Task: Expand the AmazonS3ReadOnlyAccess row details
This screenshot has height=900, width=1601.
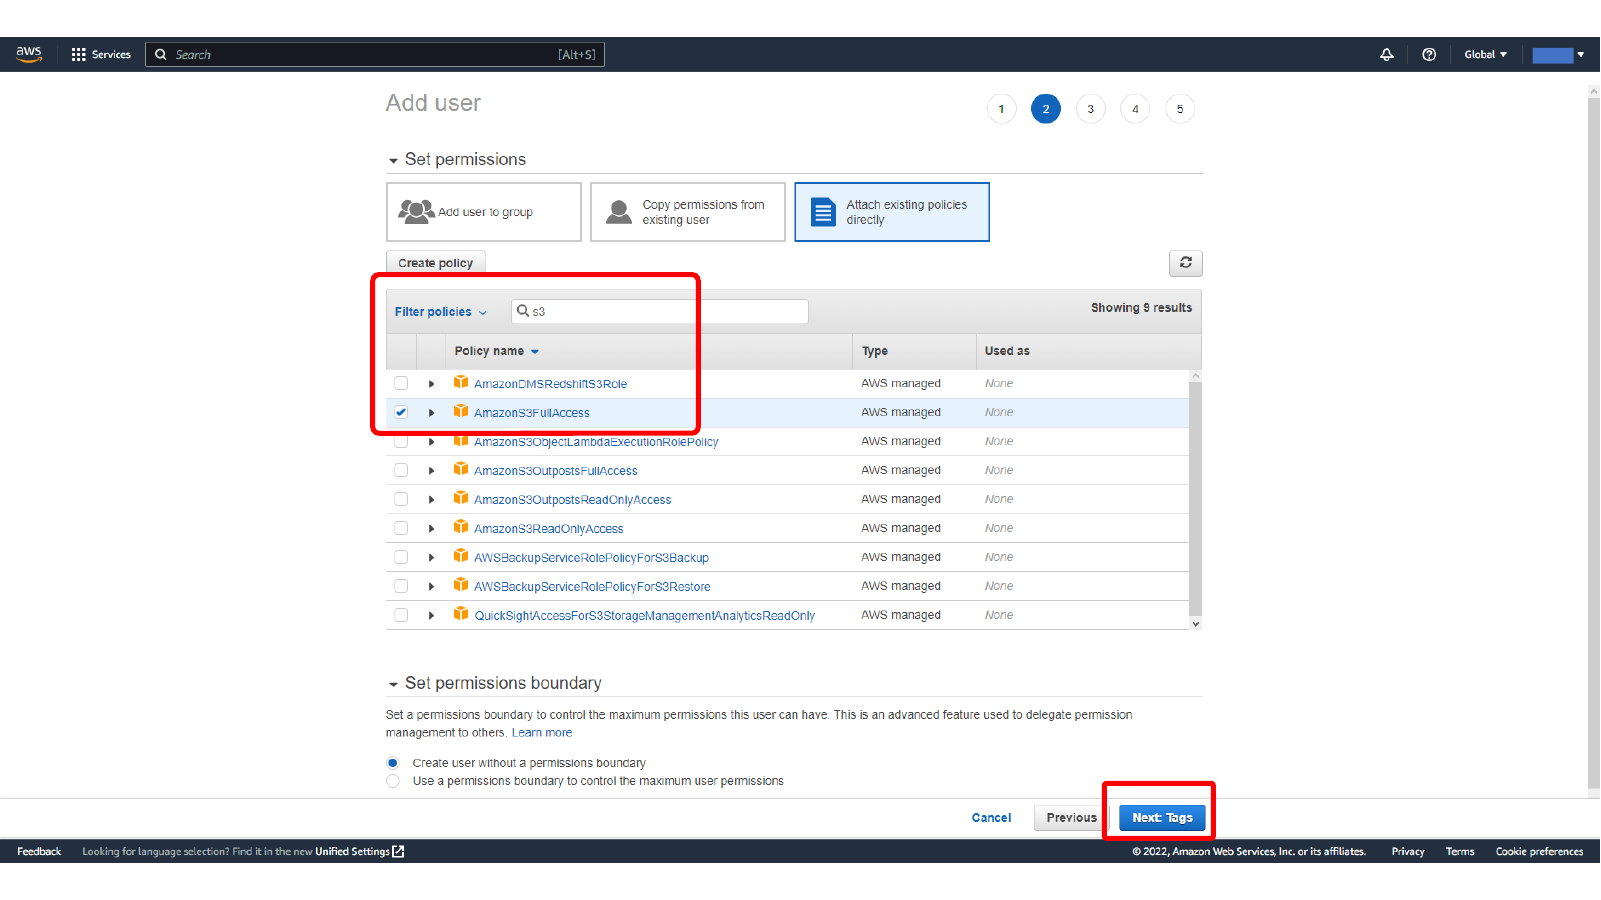Action: 431,529
